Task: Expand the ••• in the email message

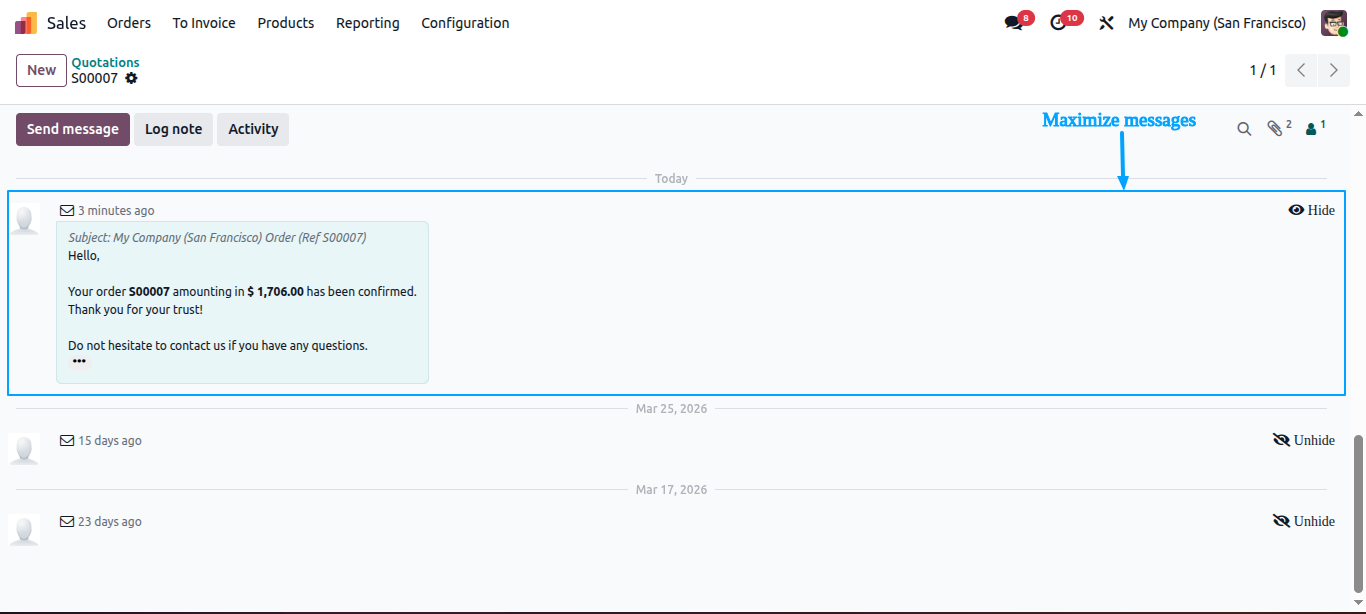Action: 79,362
